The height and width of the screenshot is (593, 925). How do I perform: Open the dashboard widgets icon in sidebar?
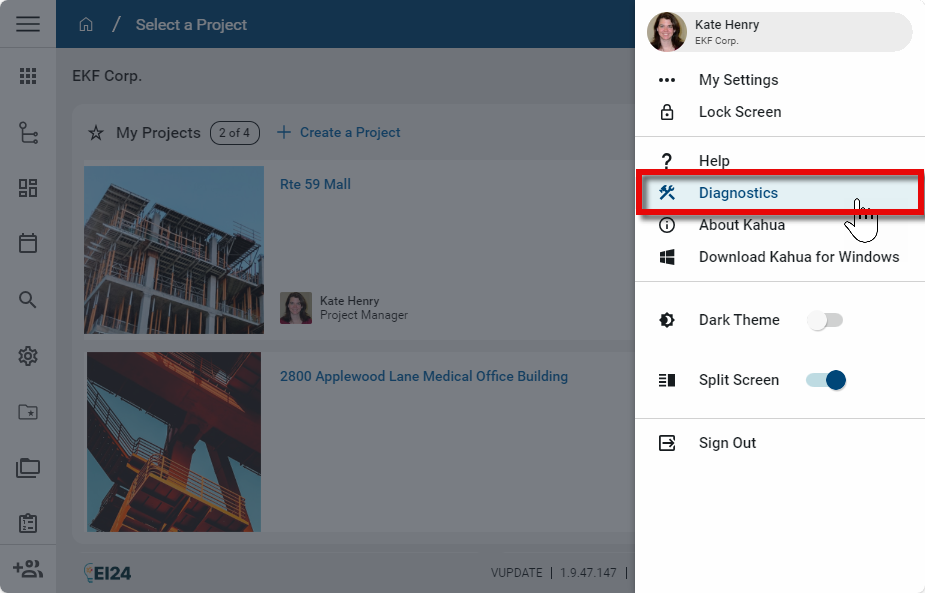click(28, 188)
